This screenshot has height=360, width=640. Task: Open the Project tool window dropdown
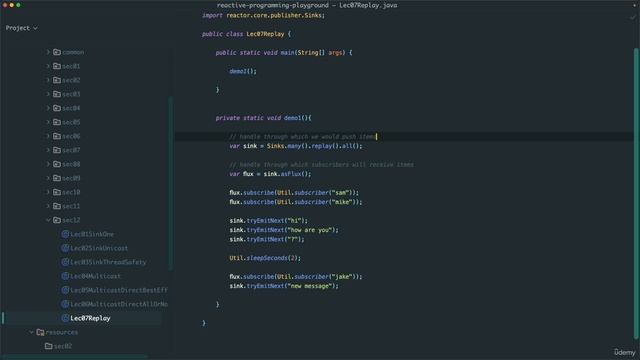(x=21, y=28)
